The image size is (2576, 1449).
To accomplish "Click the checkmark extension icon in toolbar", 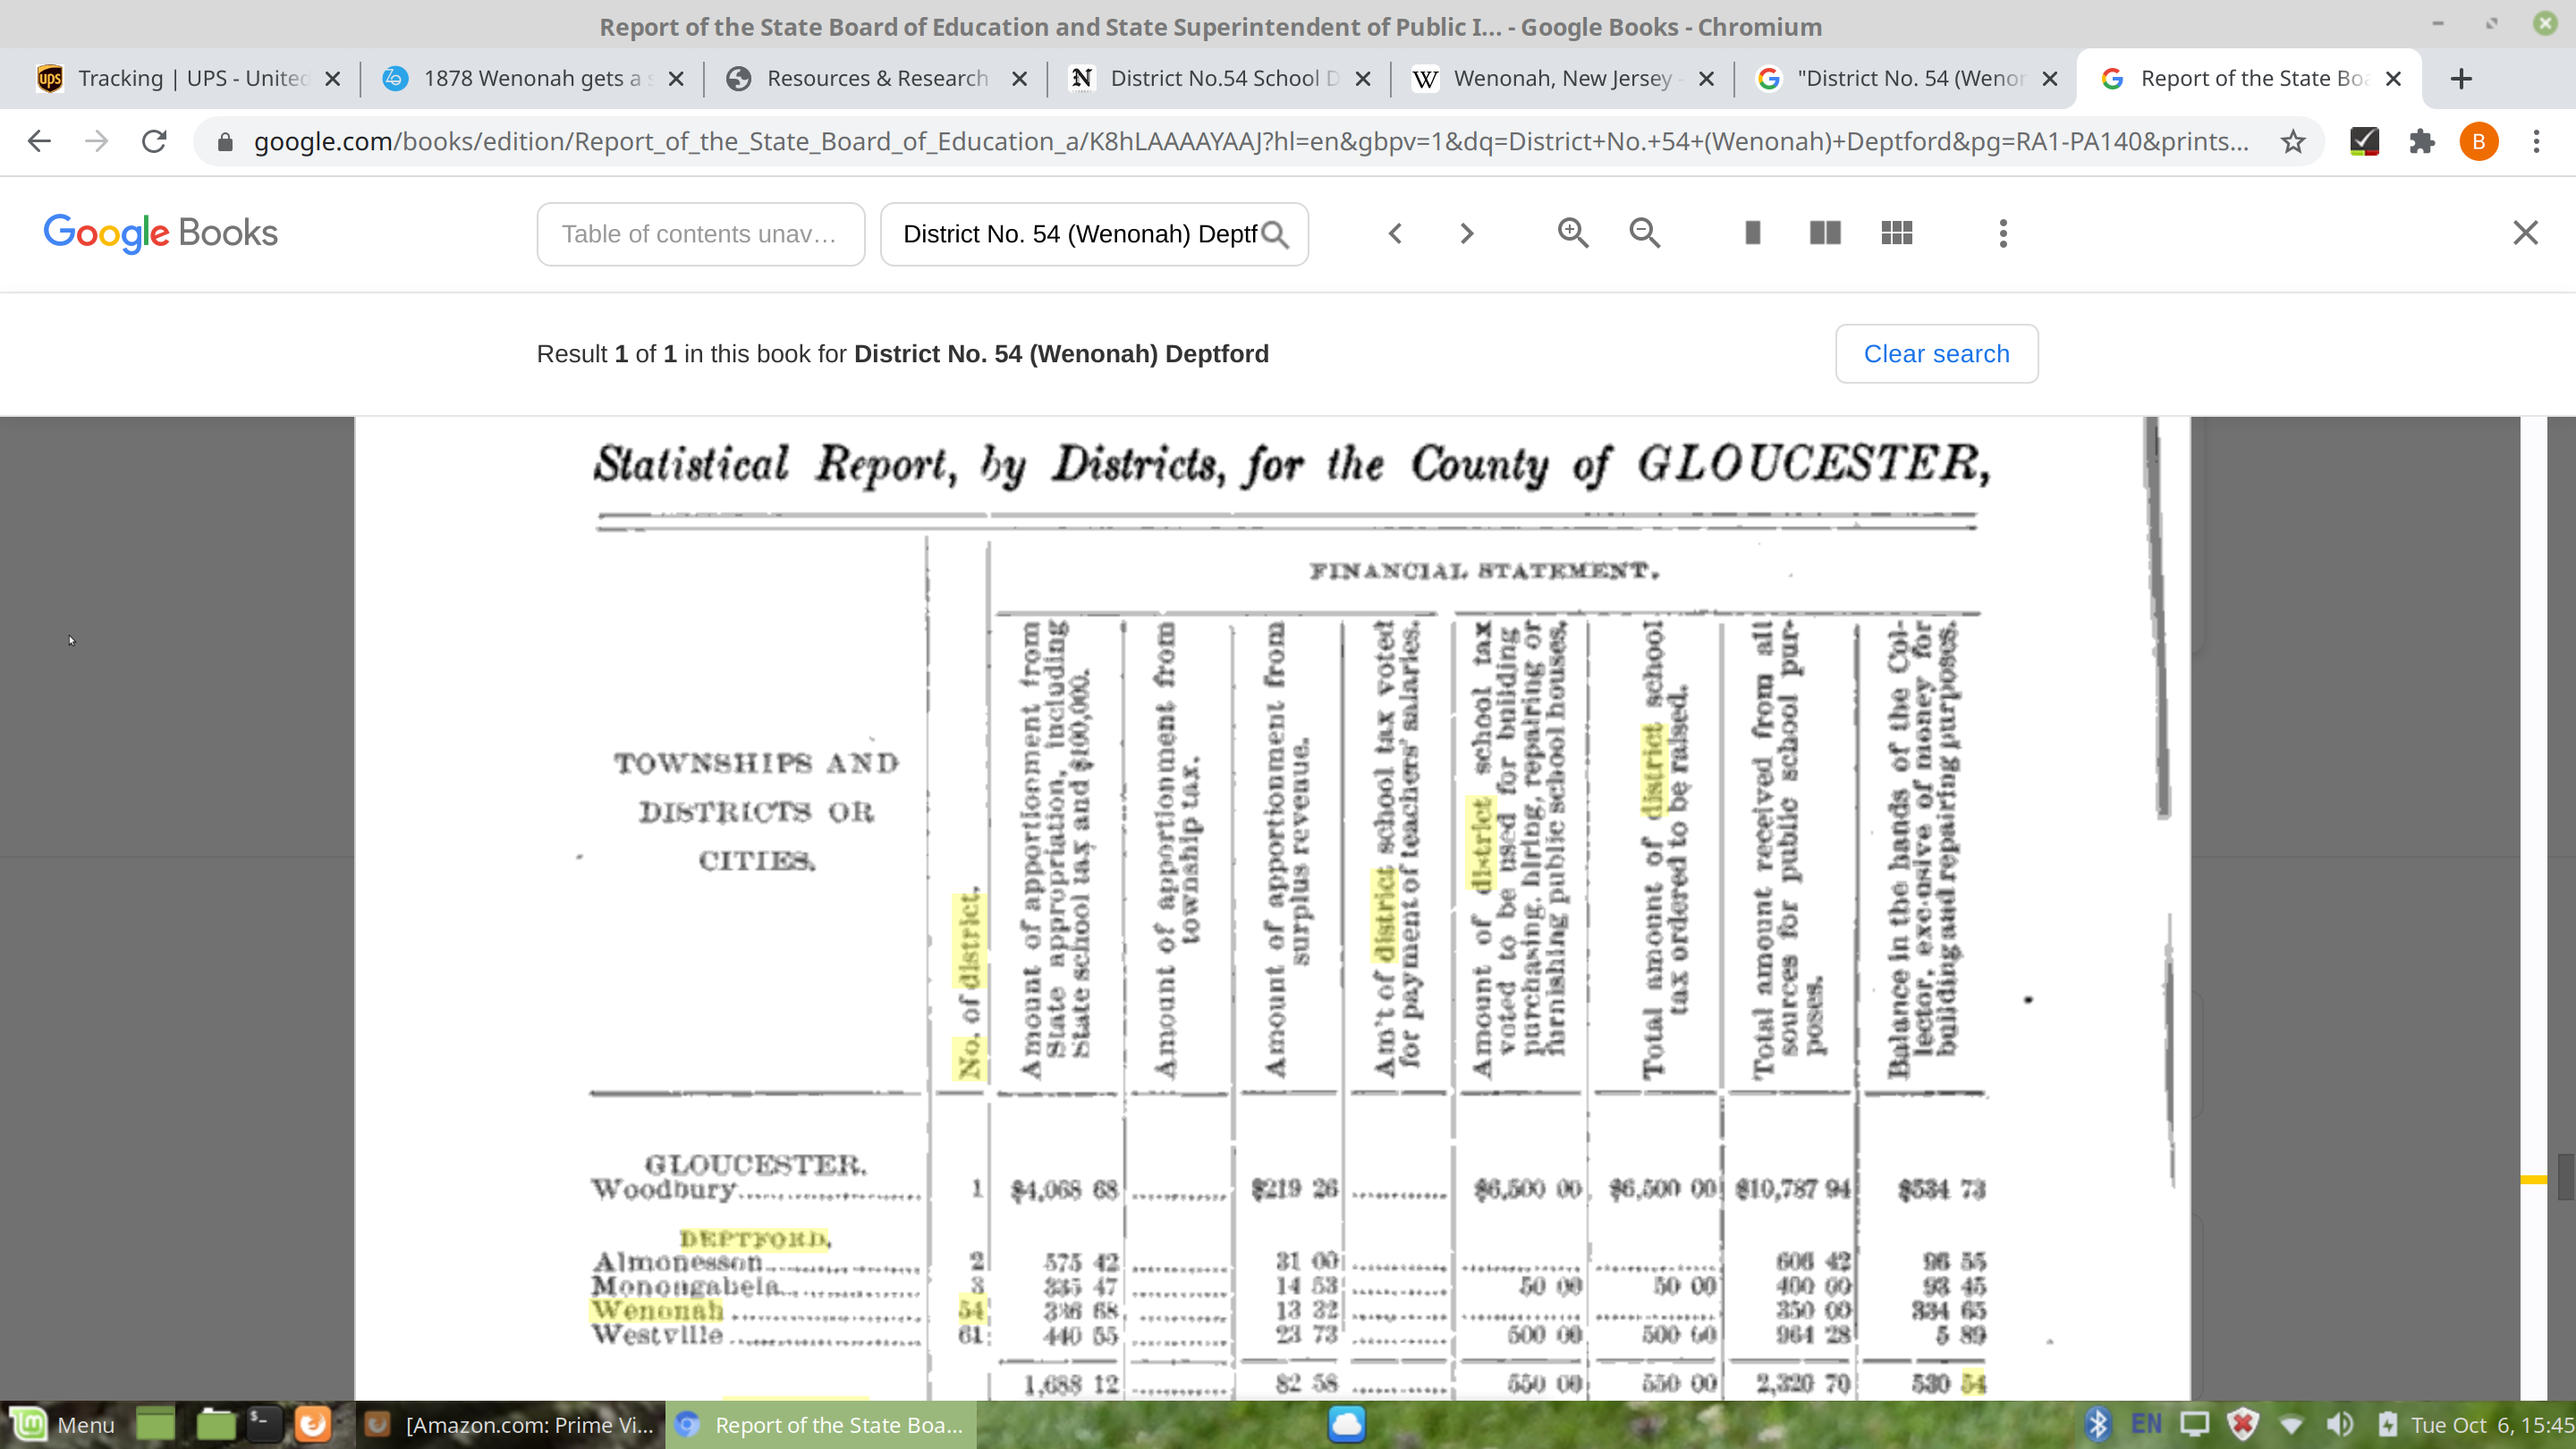I will [x=2364, y=141].
